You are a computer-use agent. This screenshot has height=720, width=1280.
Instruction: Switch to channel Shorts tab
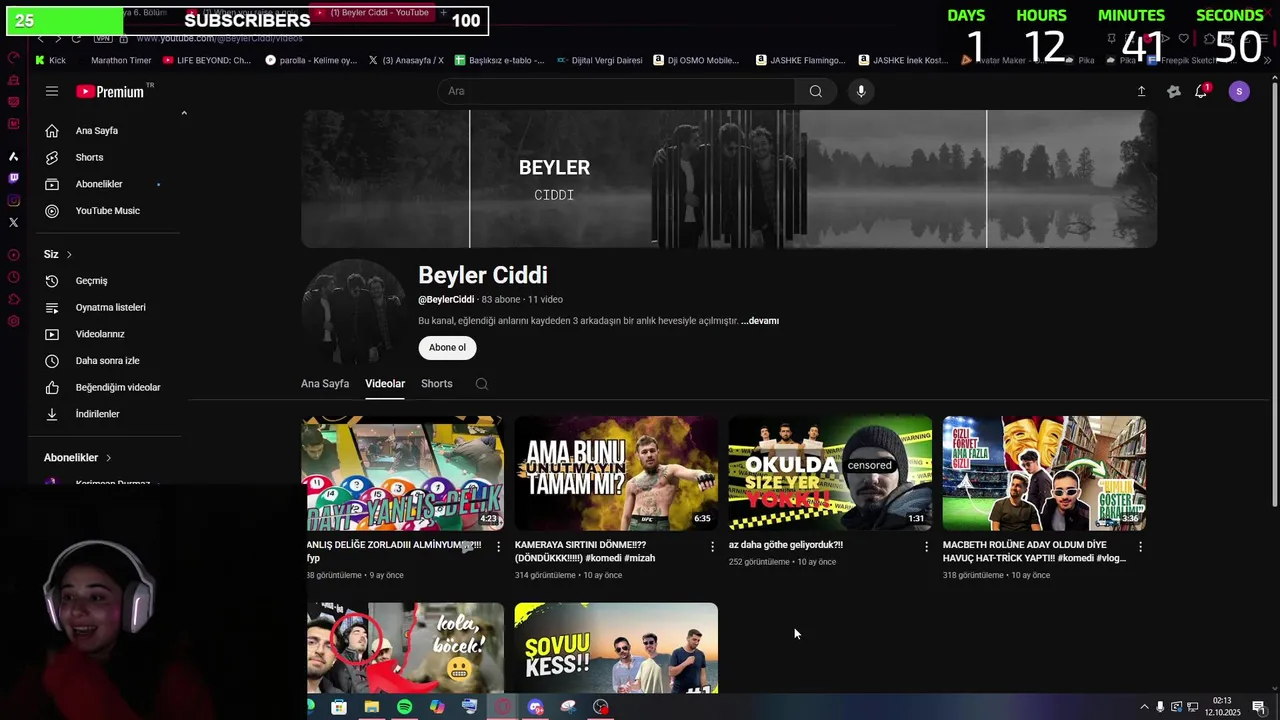coord(437,384)
